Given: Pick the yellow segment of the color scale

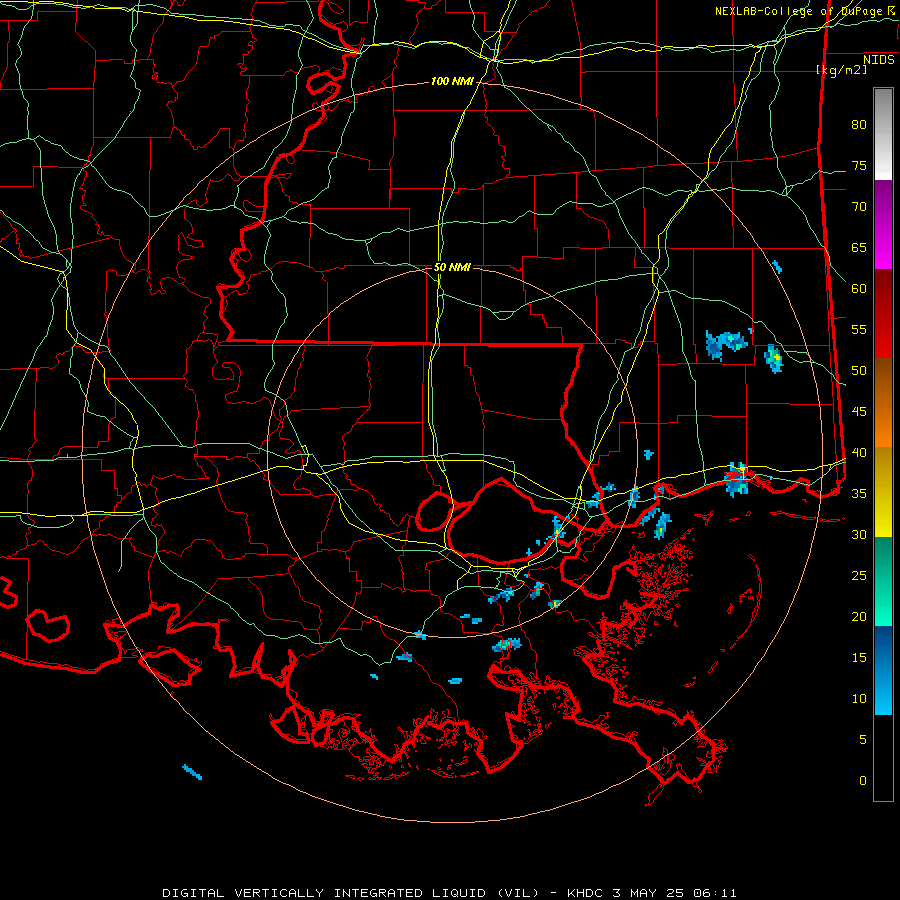Looking at the screenshot, I should coord(883,492).
